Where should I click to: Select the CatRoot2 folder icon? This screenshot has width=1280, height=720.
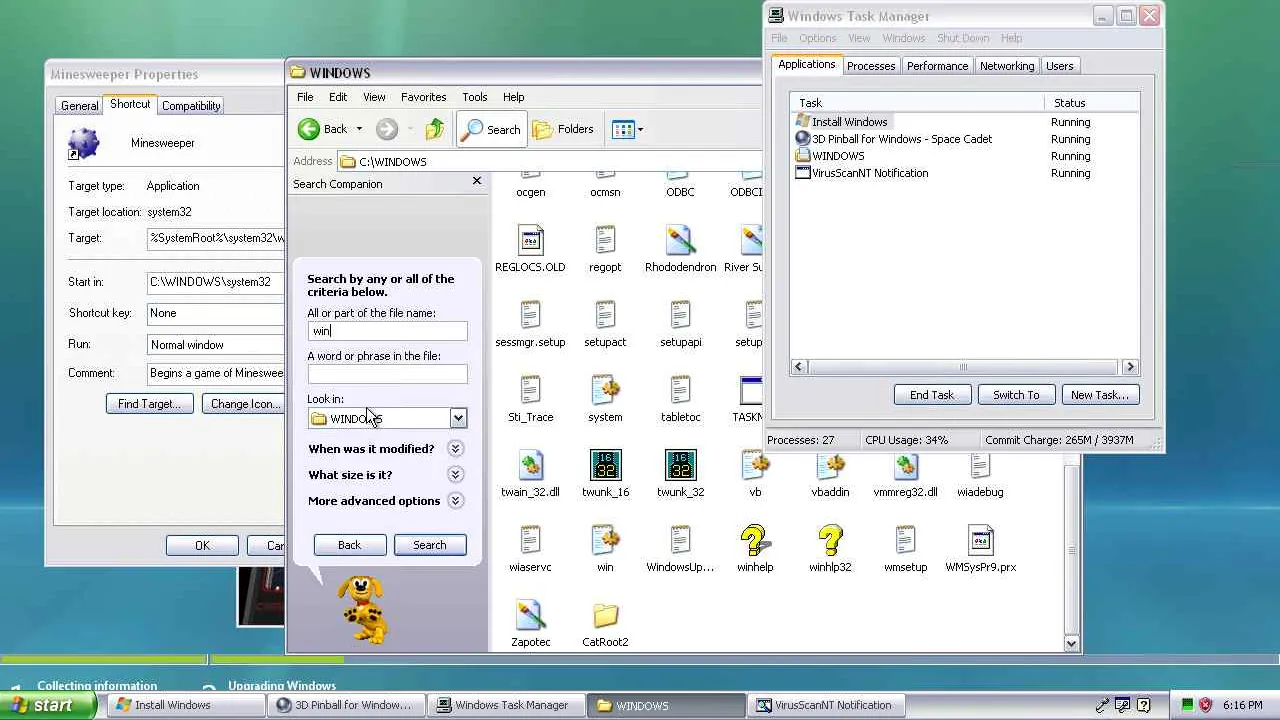pyautogui.click(x=605, y=615)
